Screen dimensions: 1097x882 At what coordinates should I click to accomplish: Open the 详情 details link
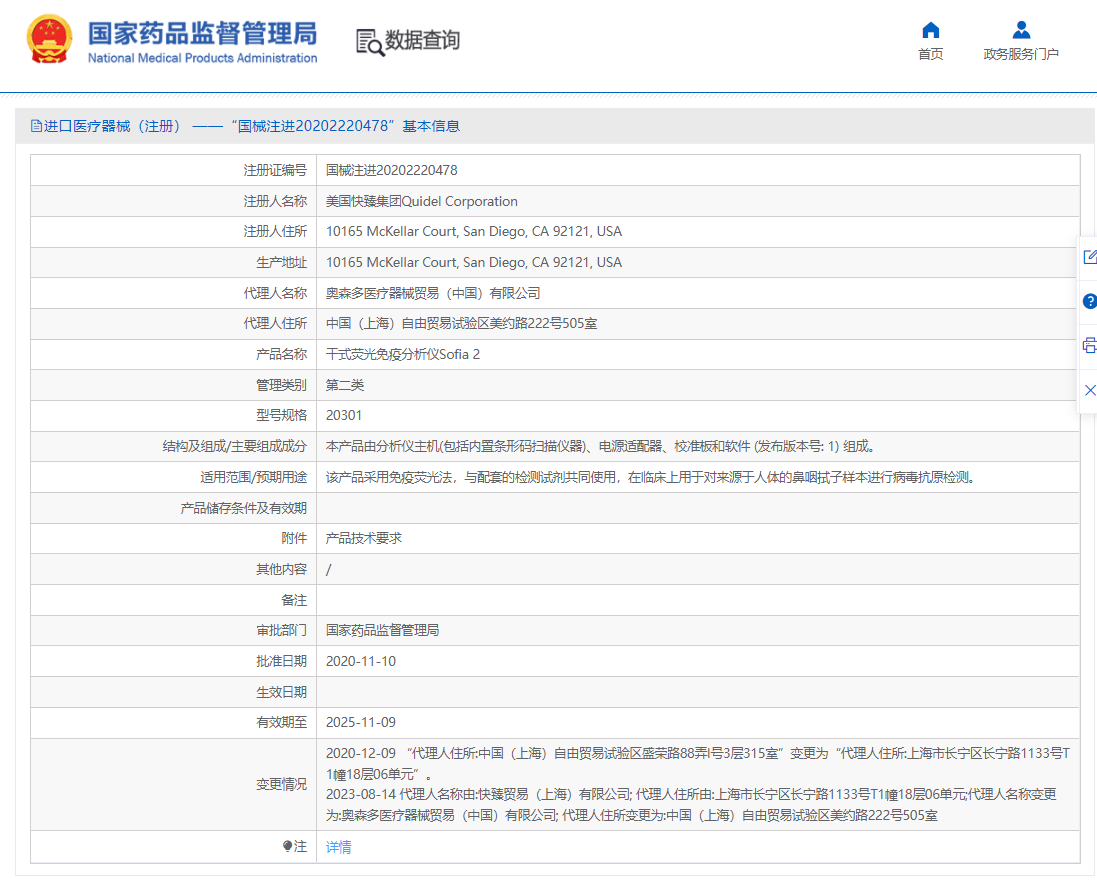(339, 847)
